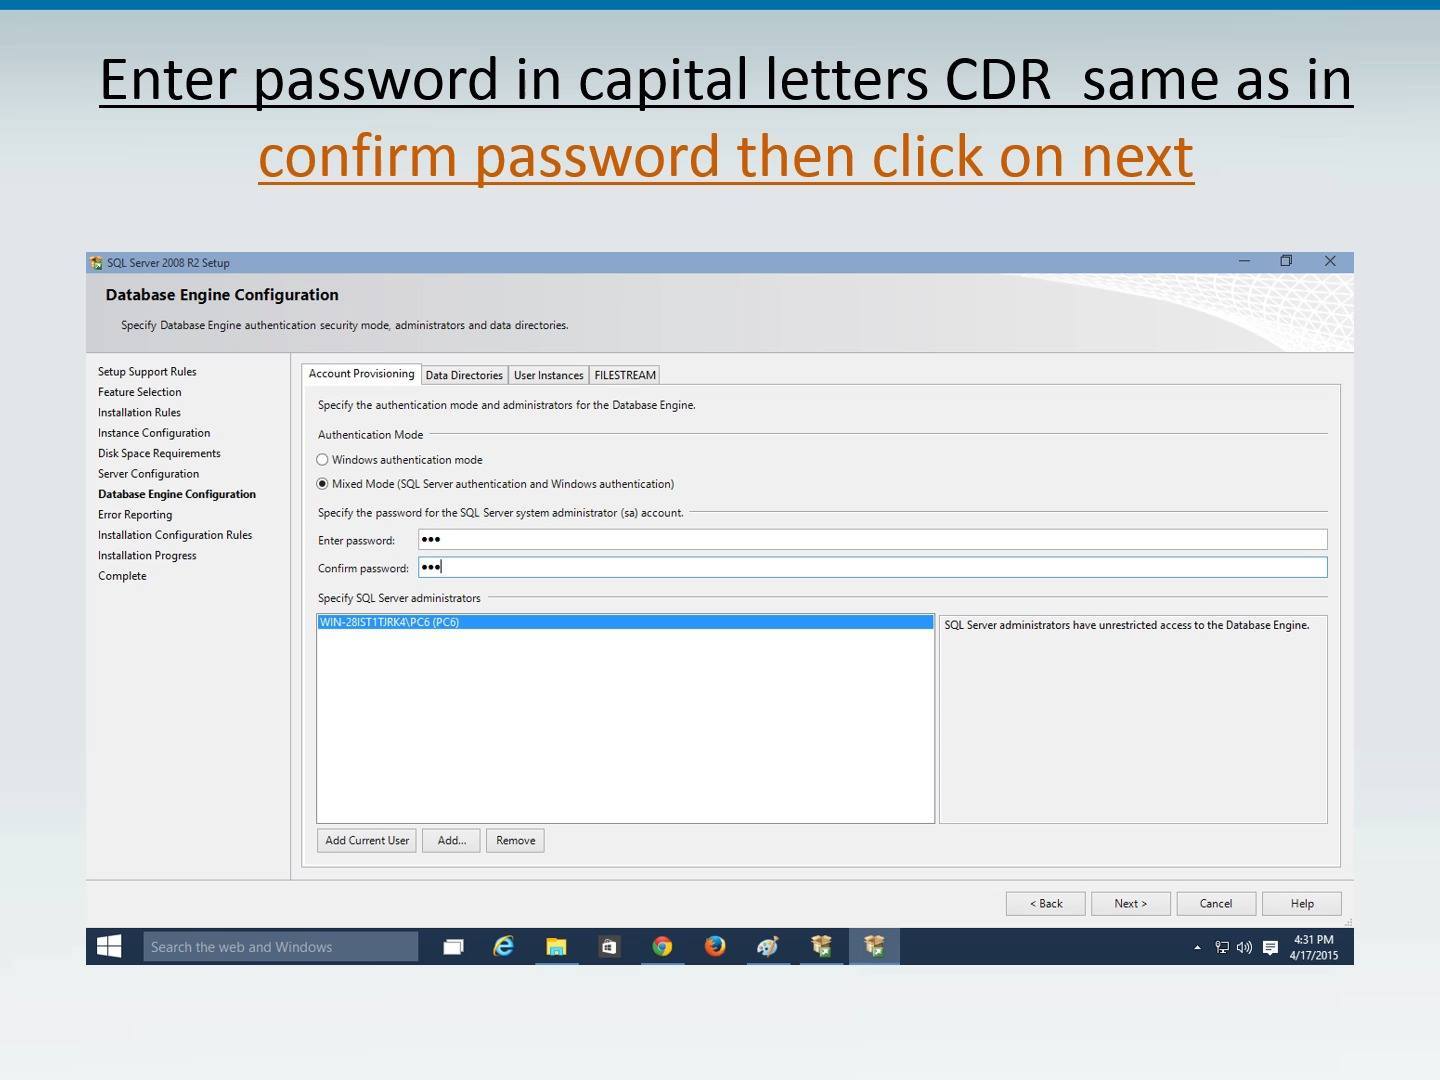Click Database Engine Configuration step
The image size is (1440, 1080).
pos(177,494)
